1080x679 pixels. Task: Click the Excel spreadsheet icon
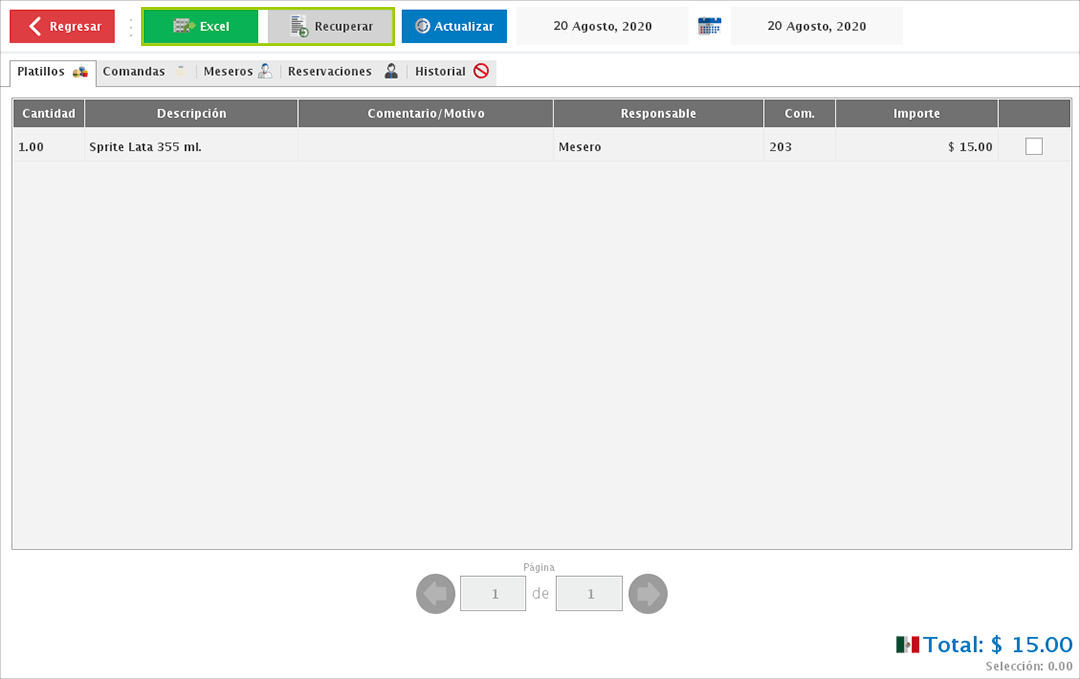pyautogui.click(x=183, y=26)
